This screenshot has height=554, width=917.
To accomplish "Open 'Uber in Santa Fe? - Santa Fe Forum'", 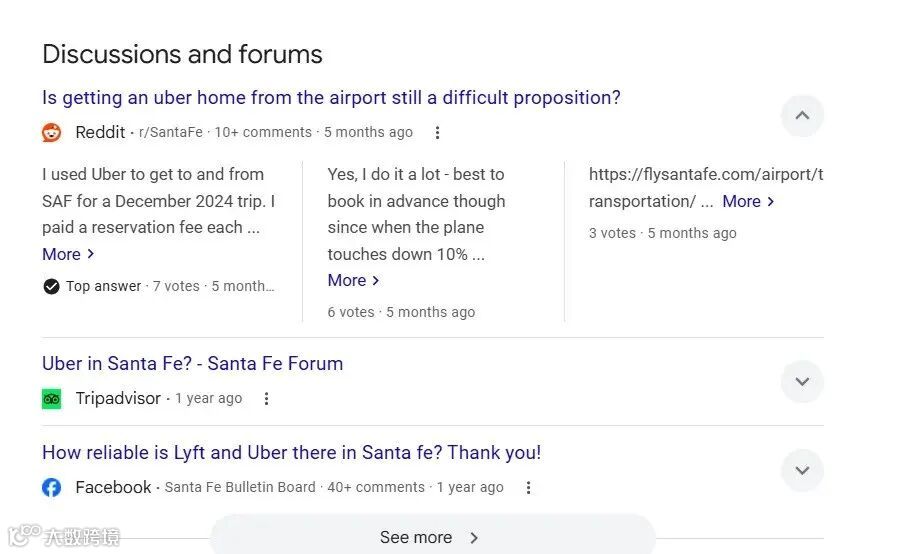I will click(x=192, y=364).
